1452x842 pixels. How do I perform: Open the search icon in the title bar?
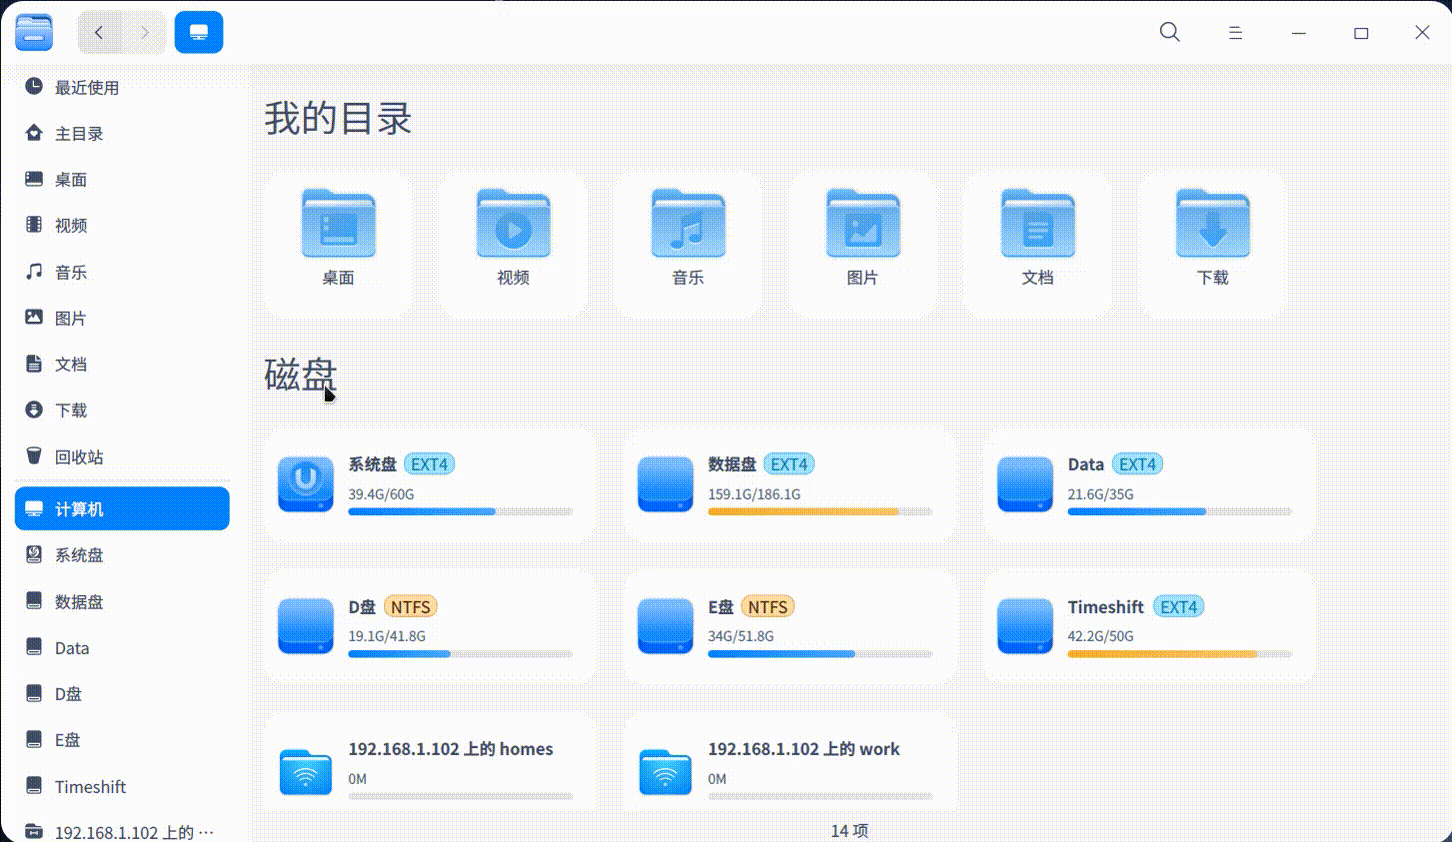click(x=1169, y=32)
